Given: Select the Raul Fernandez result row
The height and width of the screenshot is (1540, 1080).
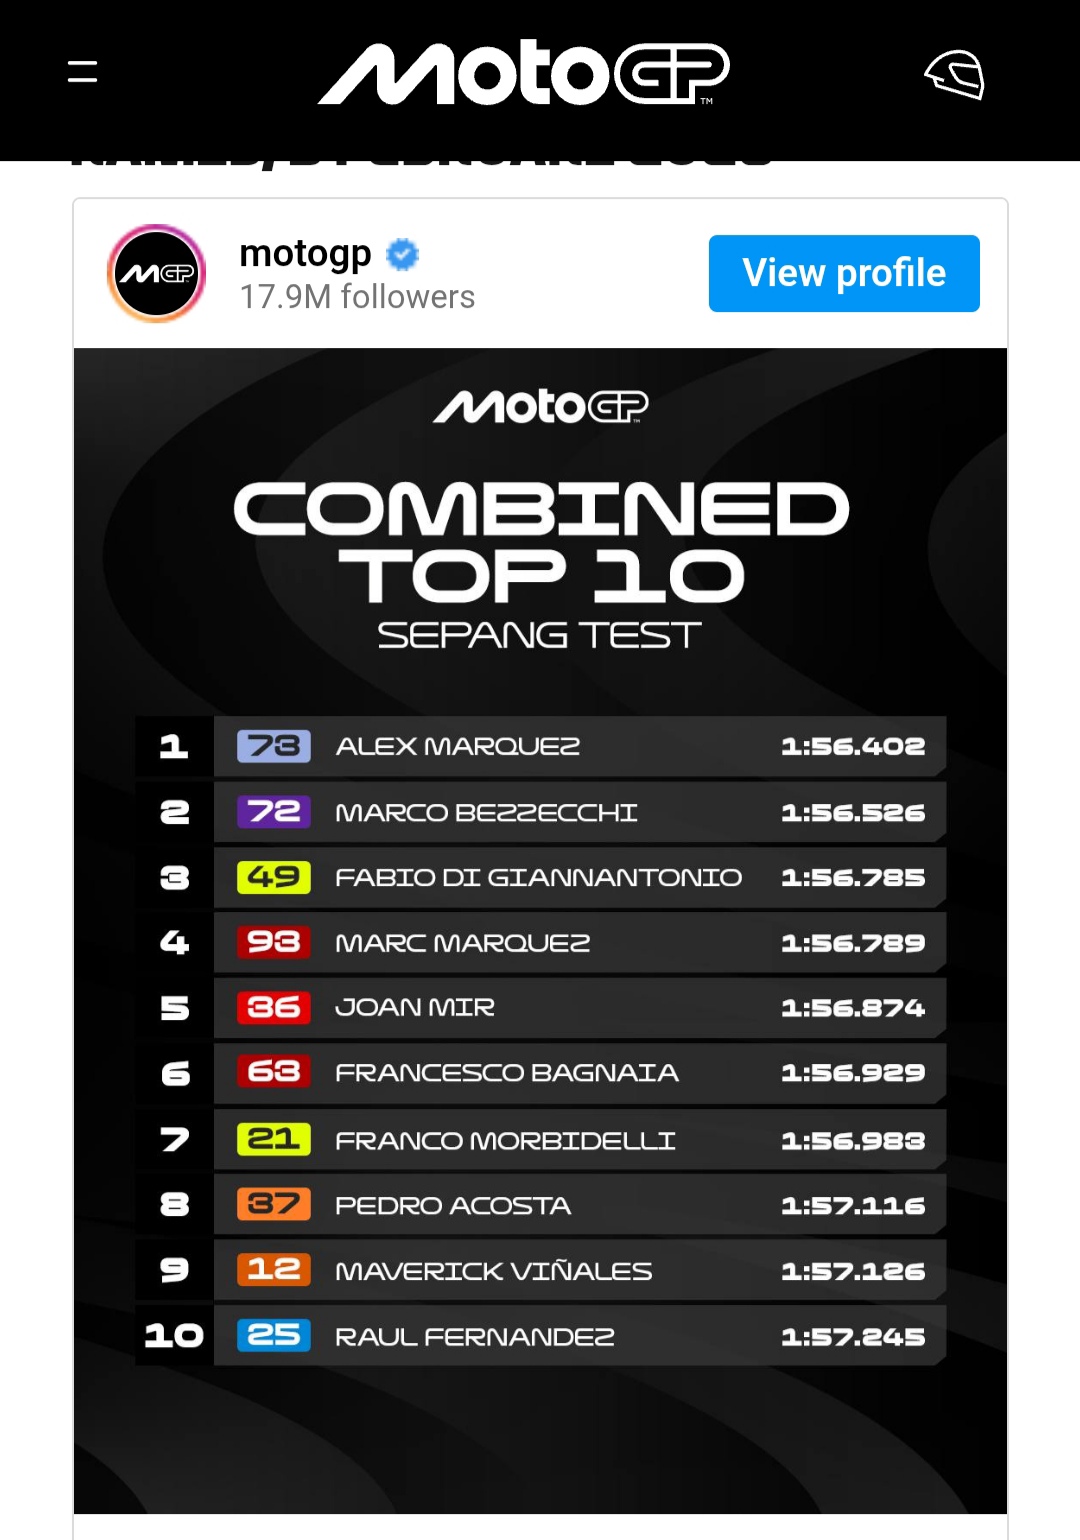Looking at the screenshot, I should click(578, 1336).
